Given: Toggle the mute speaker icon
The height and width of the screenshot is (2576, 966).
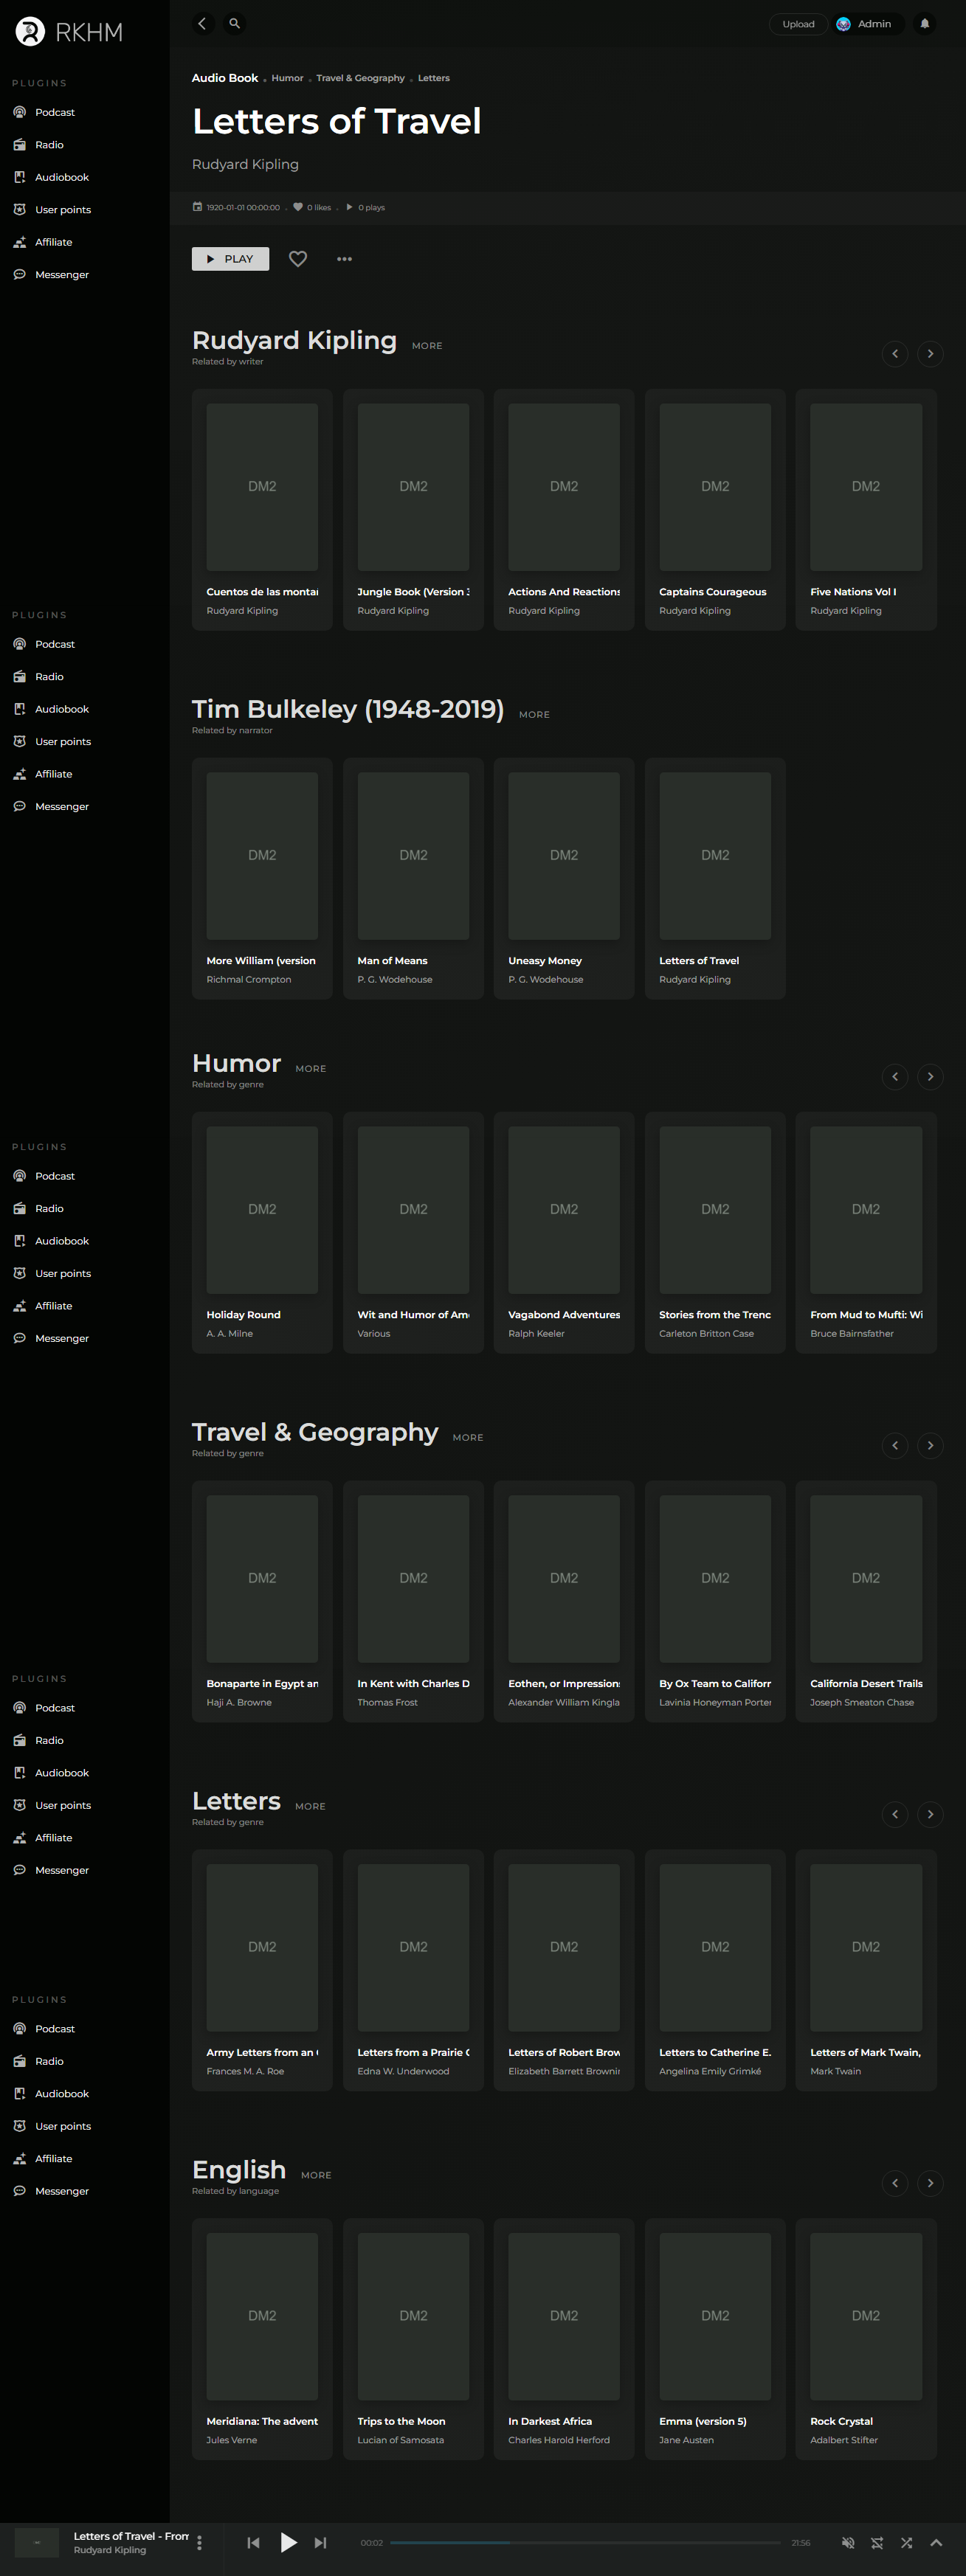Looking at the screenshot, I should click(x=848, y=2543).
